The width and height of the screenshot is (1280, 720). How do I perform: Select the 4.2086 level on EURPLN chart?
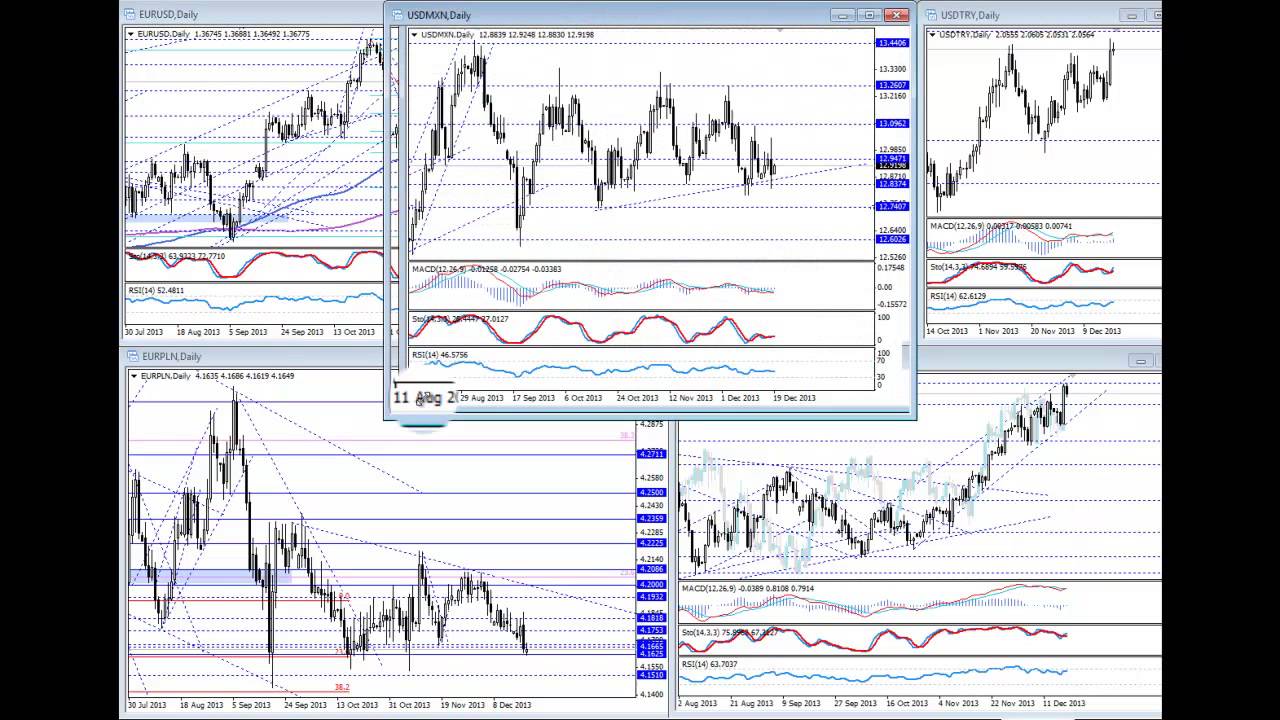tap(651, 569)
